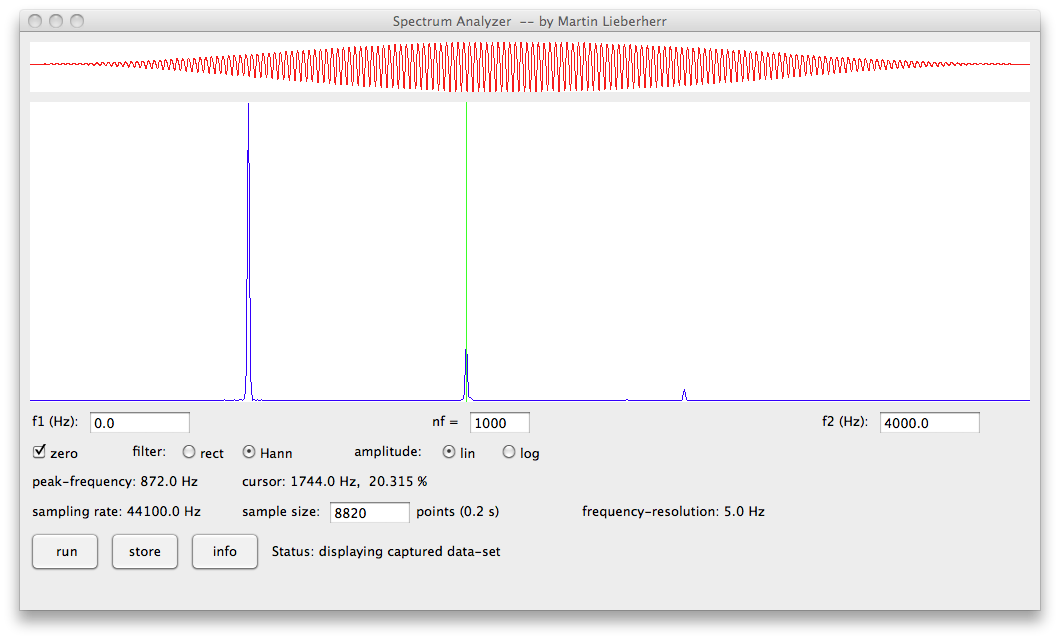Click the run button
This screenshot has height=640, width=1060.
[65, 551]
